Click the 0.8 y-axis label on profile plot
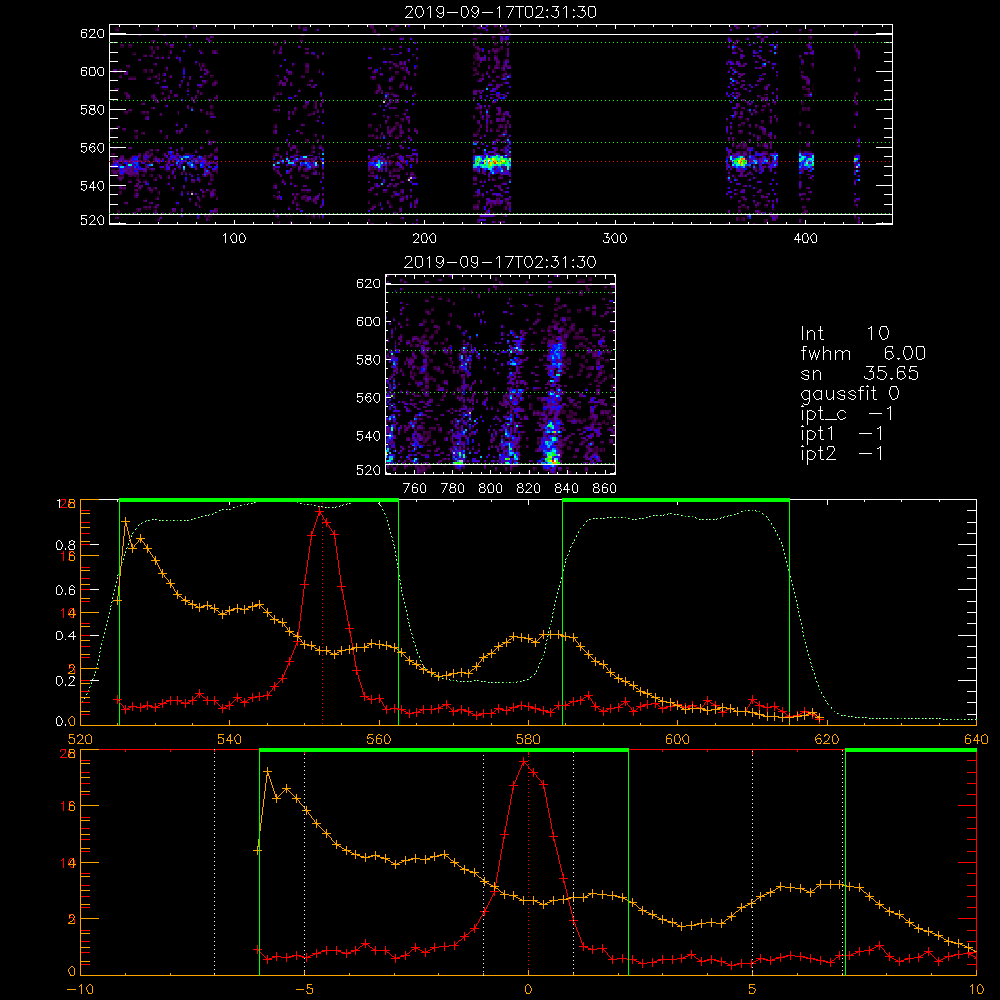The height and width of the screenshot is (1000, 1000). pyautogui.click(x=65, y=545)
